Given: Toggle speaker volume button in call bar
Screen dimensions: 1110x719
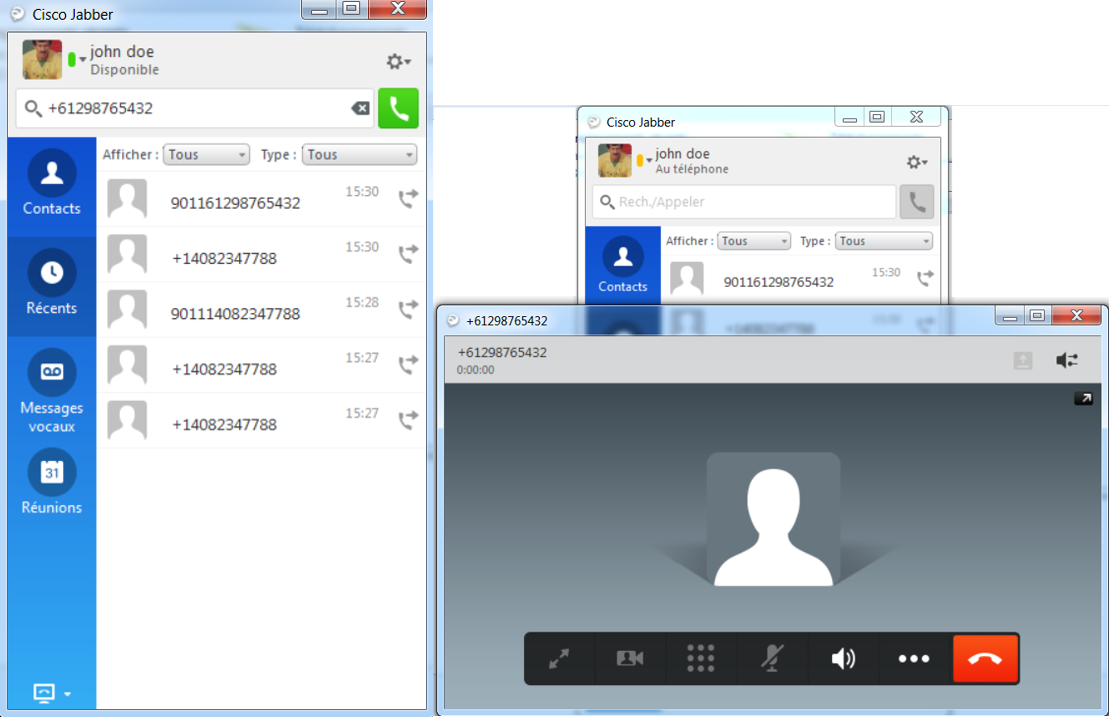Looking at the screenshot, I should click(x=842, y=659).
